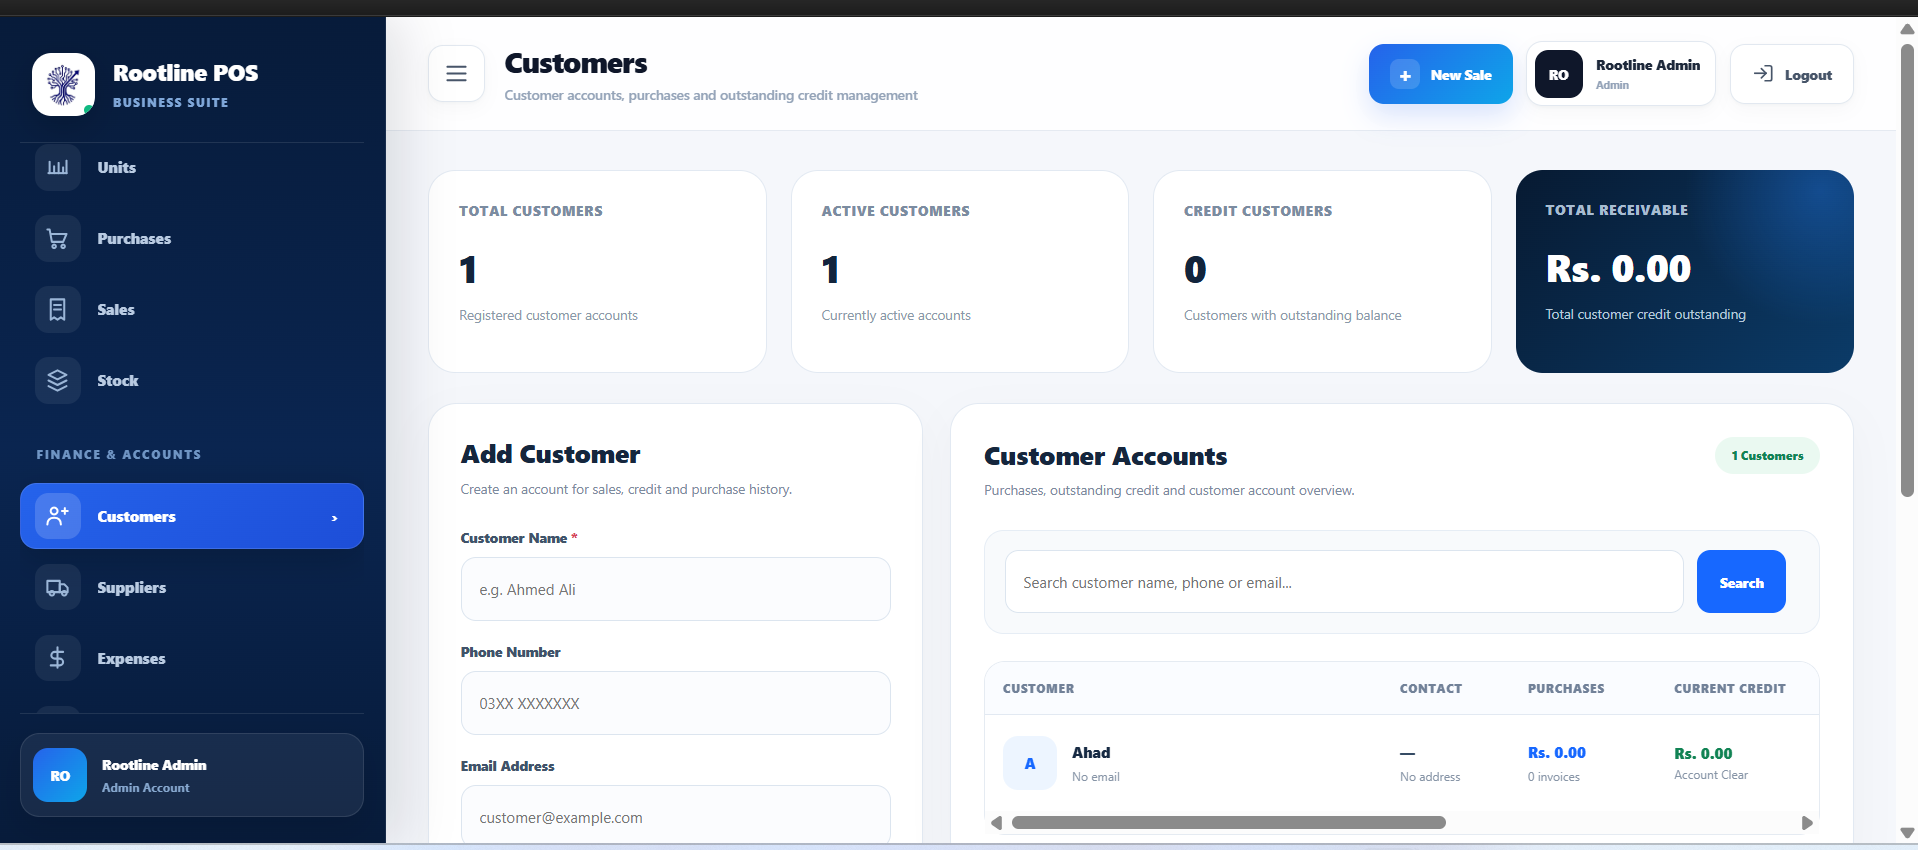Click the Search button in Customer Accounts
The image size is (1918, 850).
point(1741,582)
